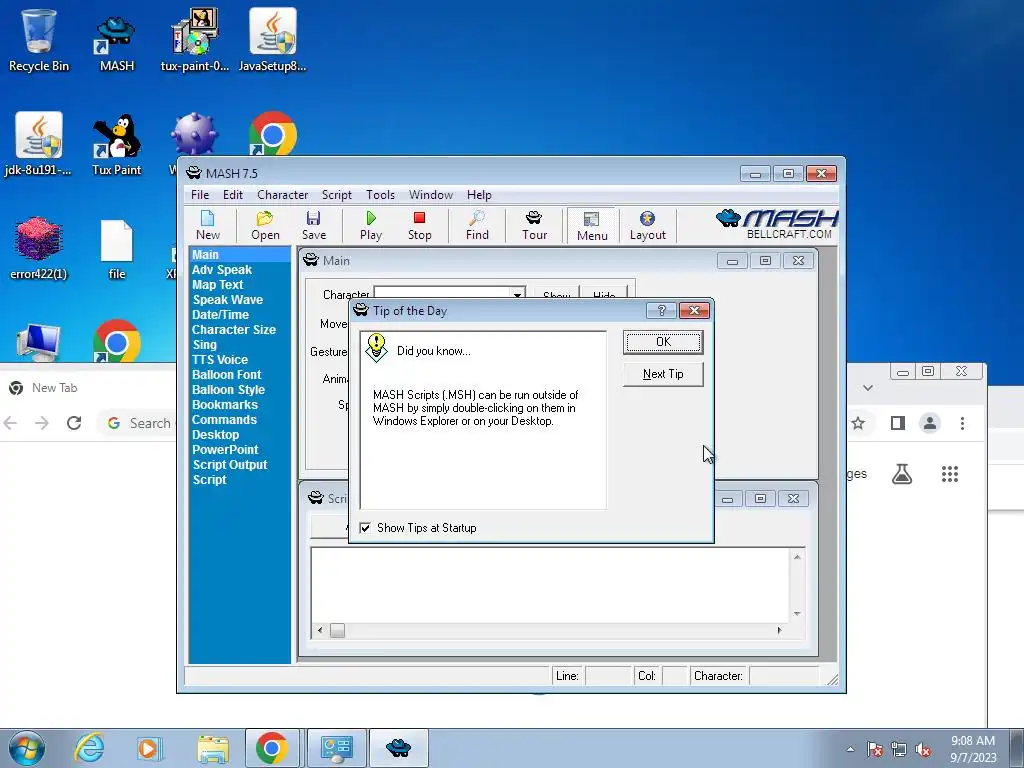The height and width of the screenshot is (768, 1024).
Task: Open the Edit menu
Action: pyautogui.click(x=232, y=195)
